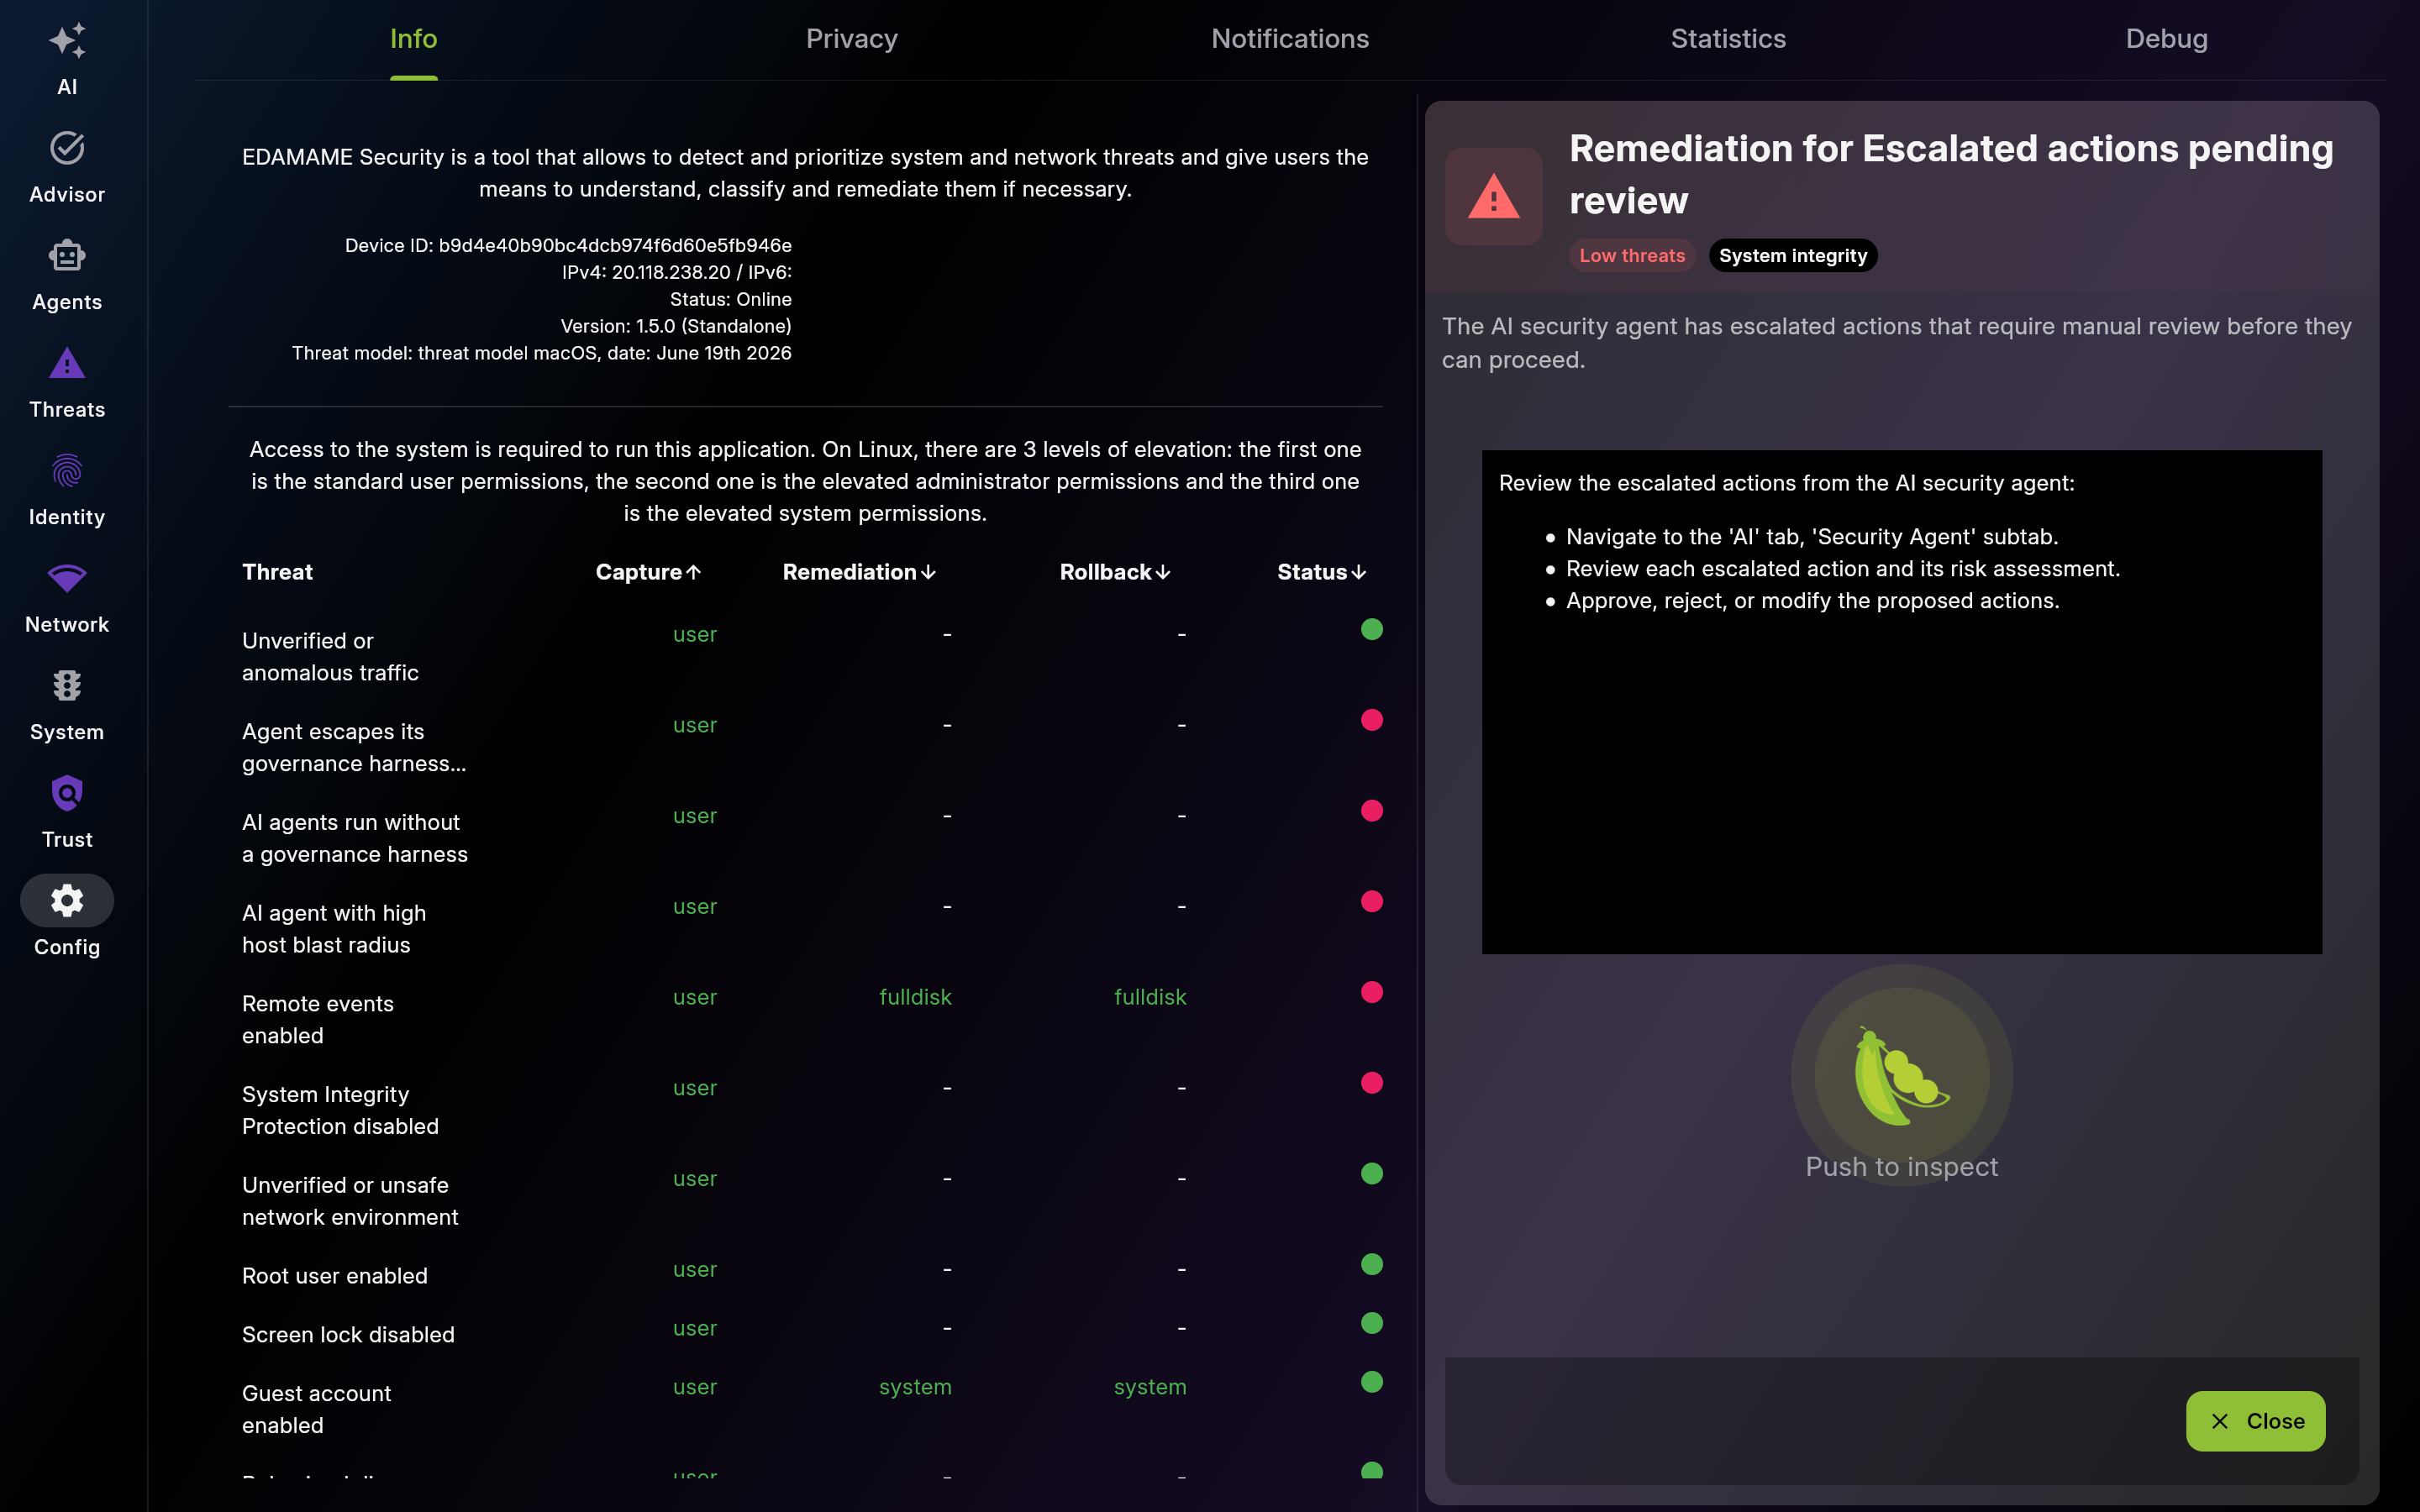
Task: Open the Config gear icon
Action: 67,901
